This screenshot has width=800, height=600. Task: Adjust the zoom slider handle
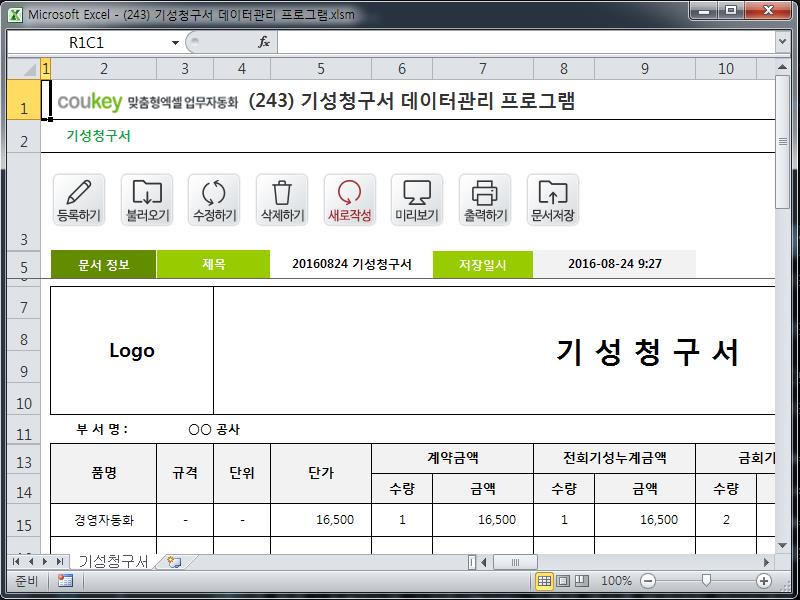[706, 580]
